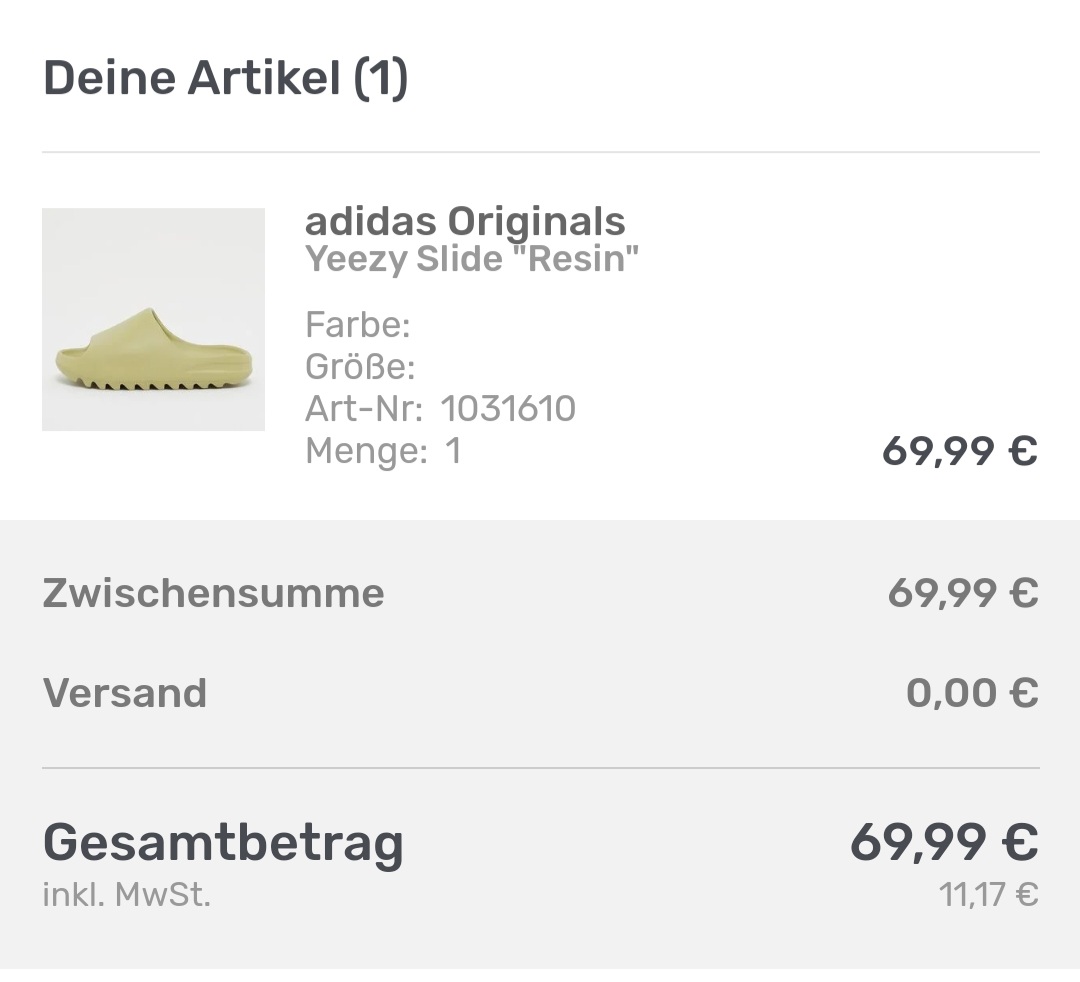
Task: Click the item price in the product row
Action: 959,451
